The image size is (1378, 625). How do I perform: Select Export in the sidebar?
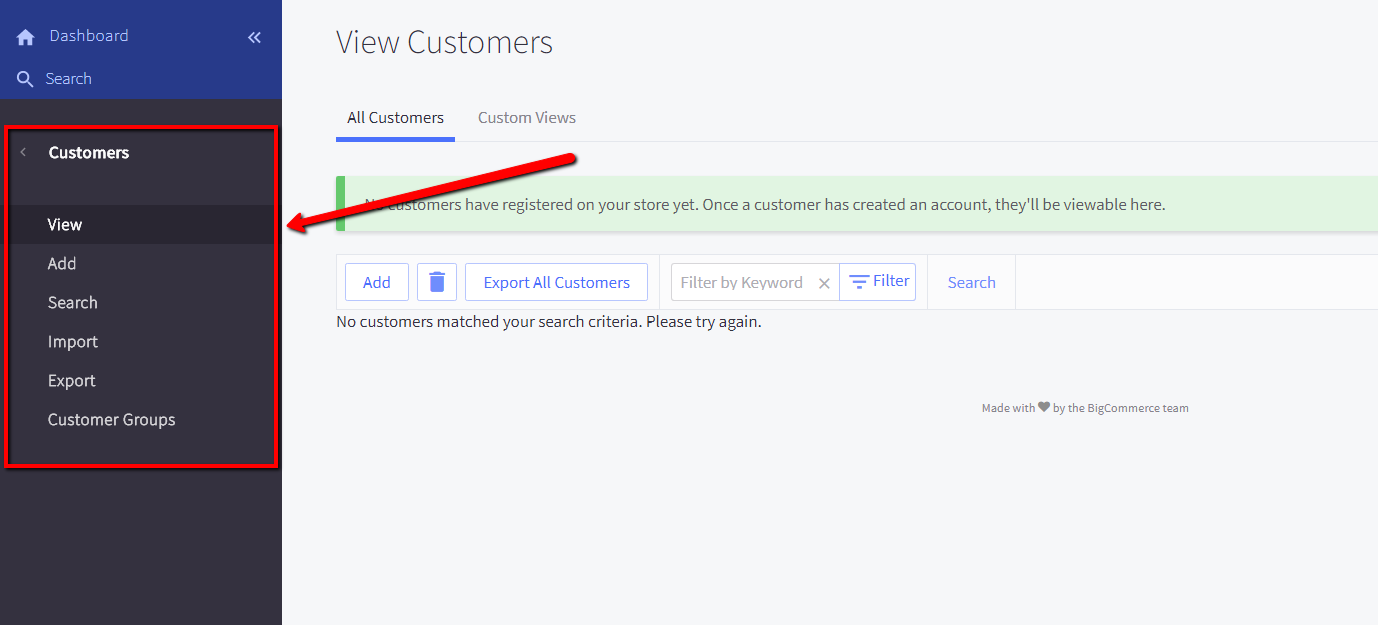click(x=71, y=380)
